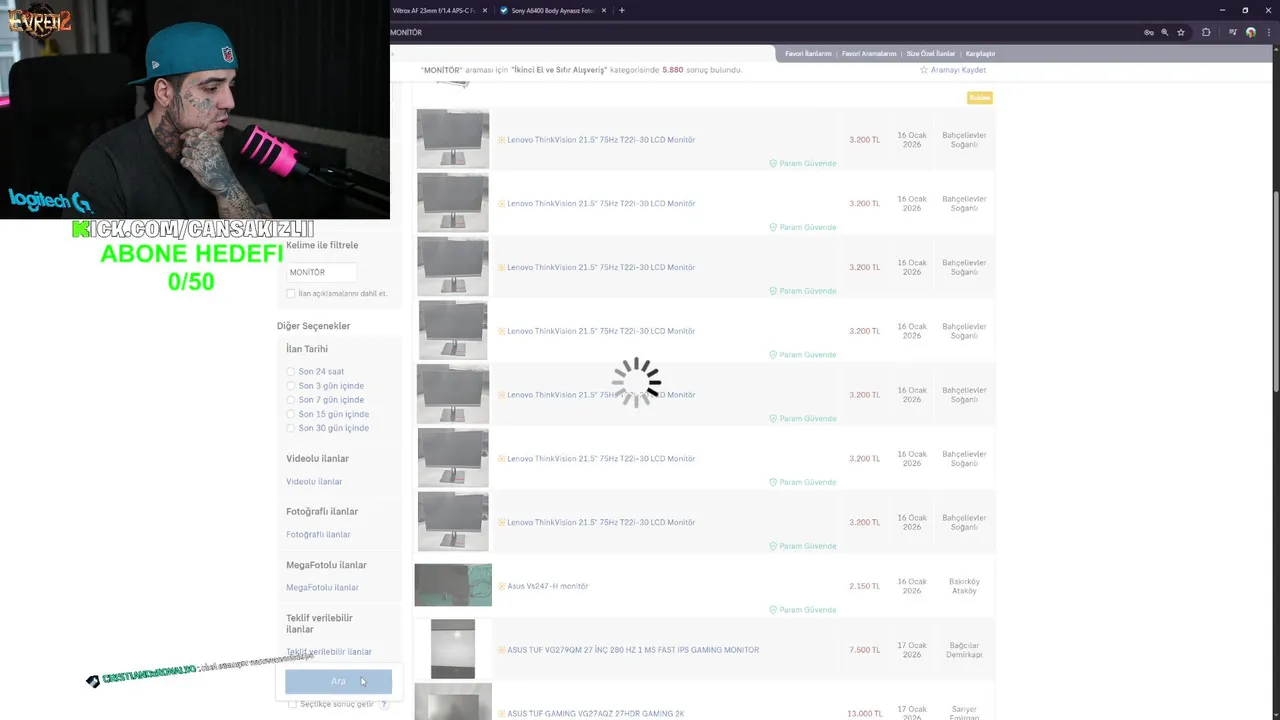Open the browser three-dot menu
Viewport: 1280px width, 720px height.
tap(1269, 32)
